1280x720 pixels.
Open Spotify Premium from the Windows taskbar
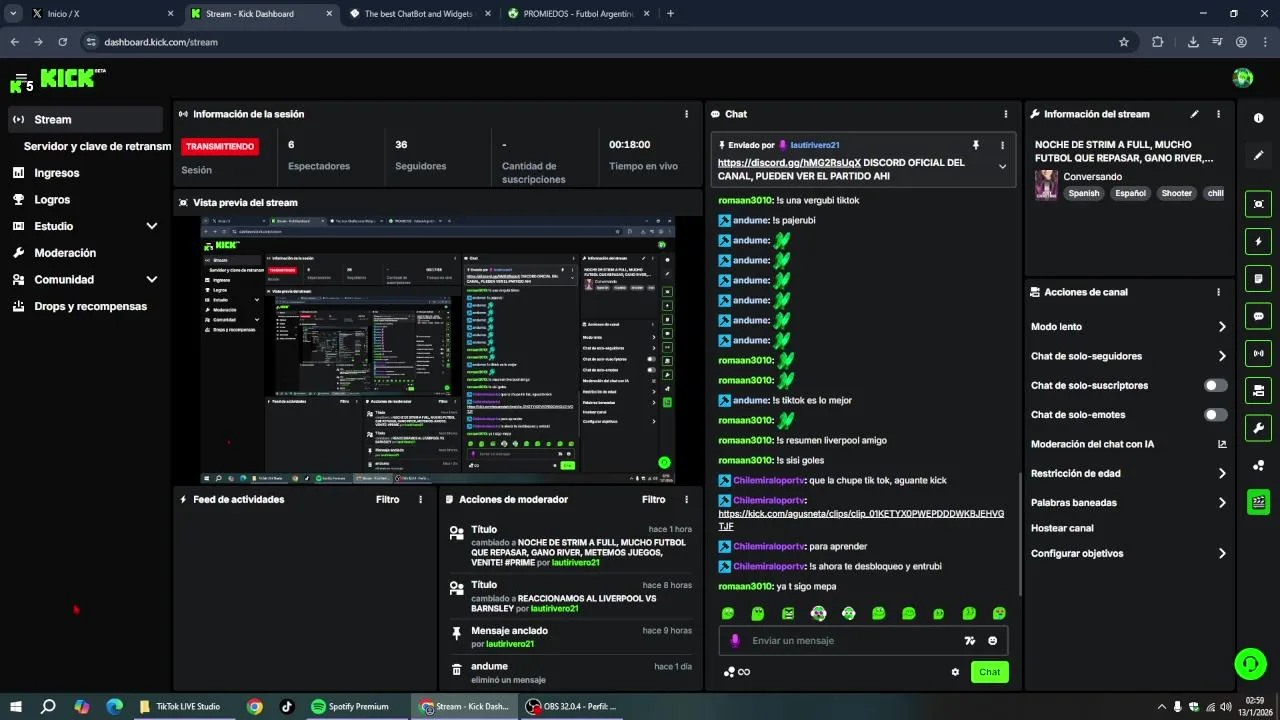(349, 706)
